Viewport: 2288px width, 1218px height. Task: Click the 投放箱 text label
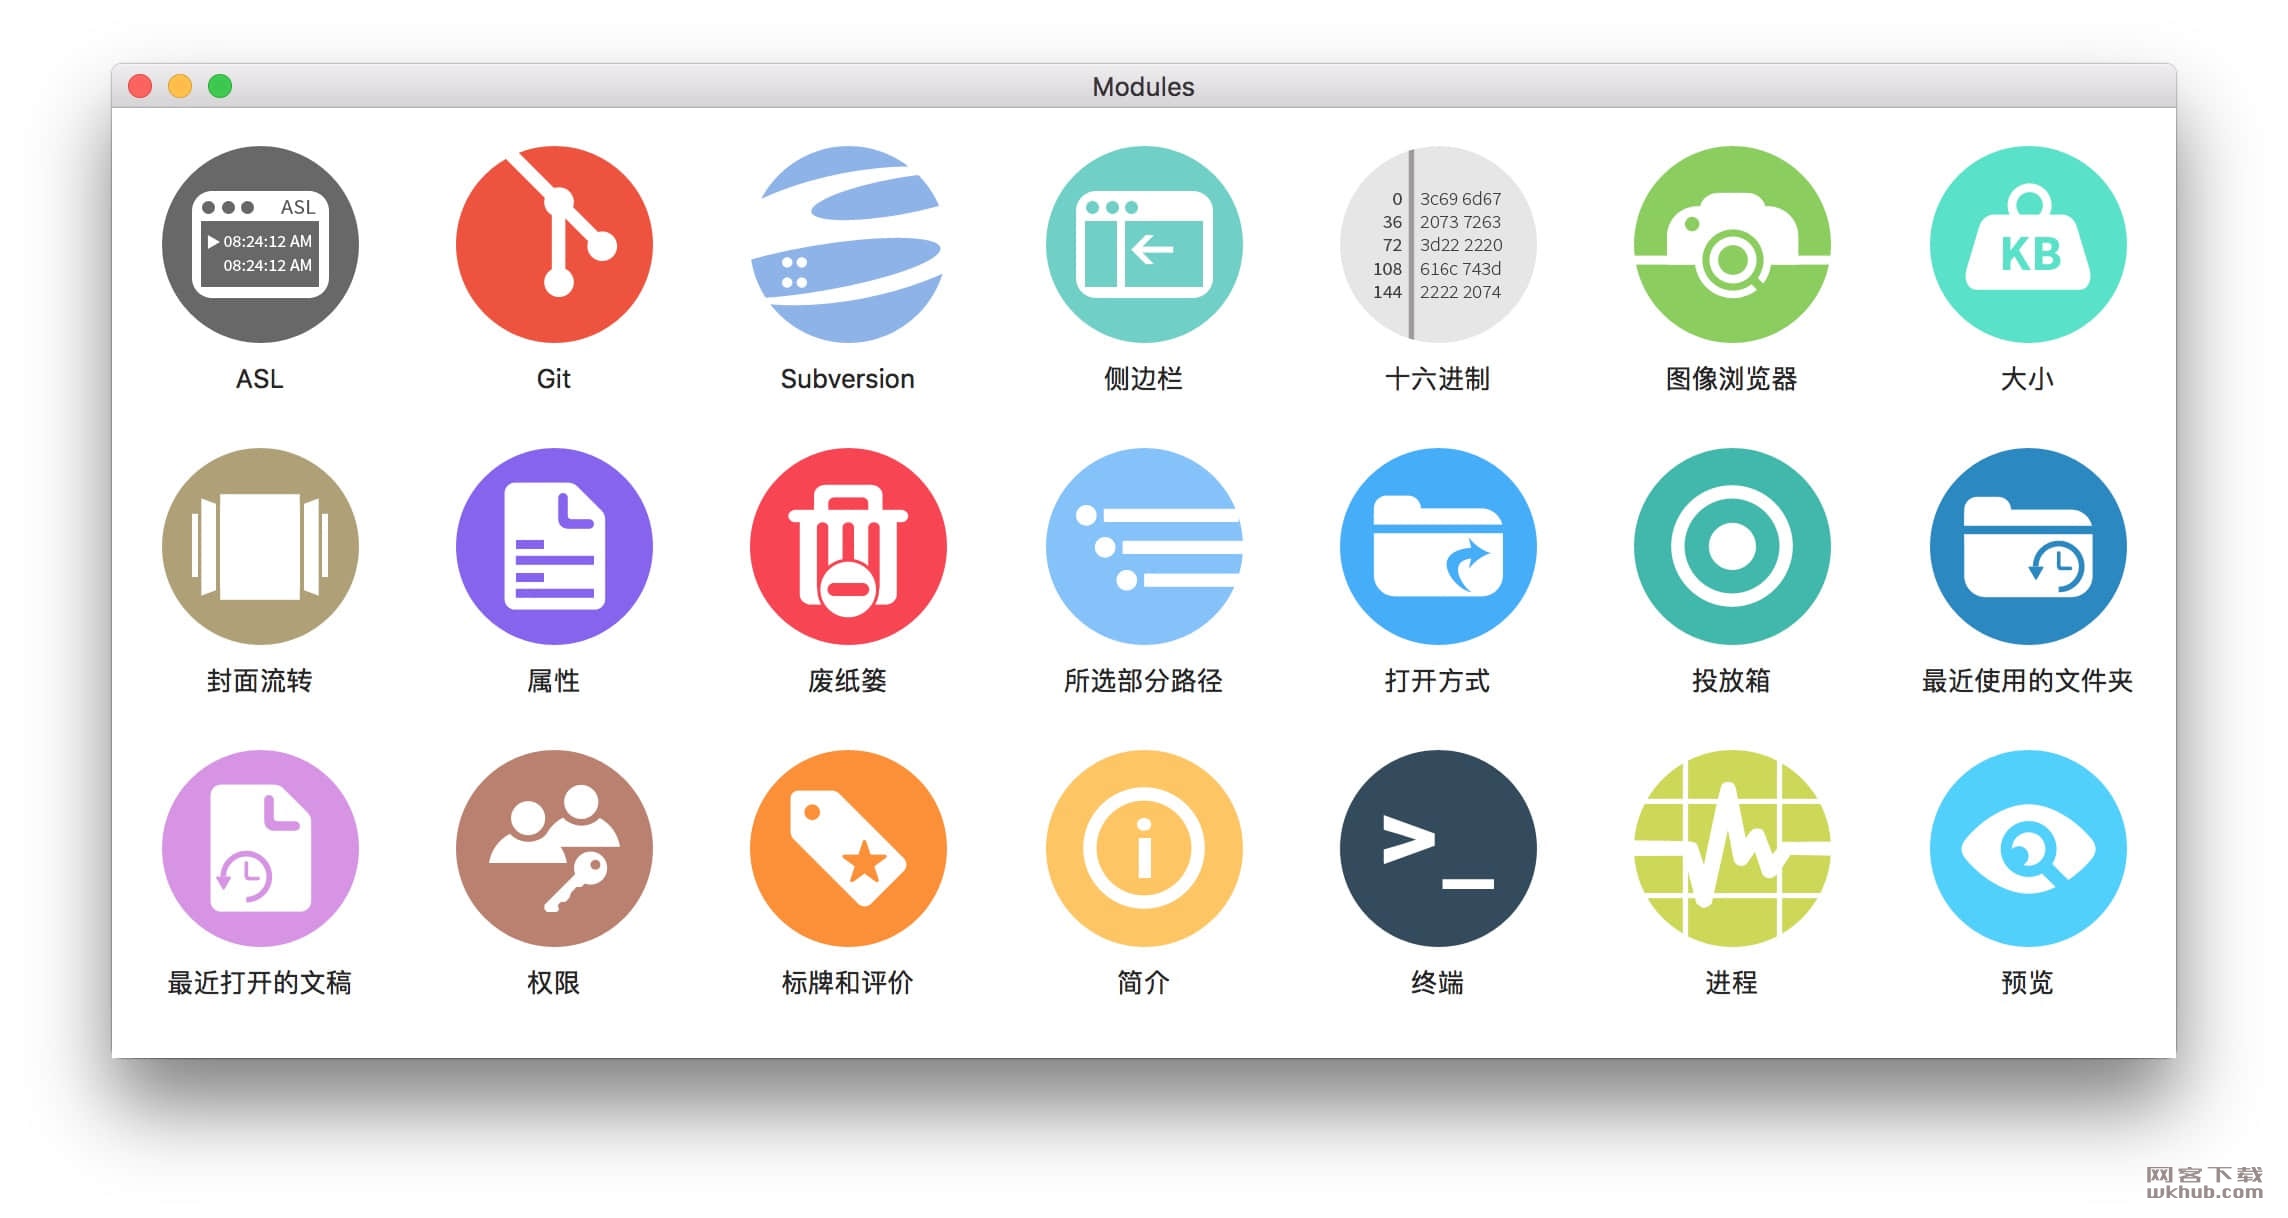coord(1732,681)
